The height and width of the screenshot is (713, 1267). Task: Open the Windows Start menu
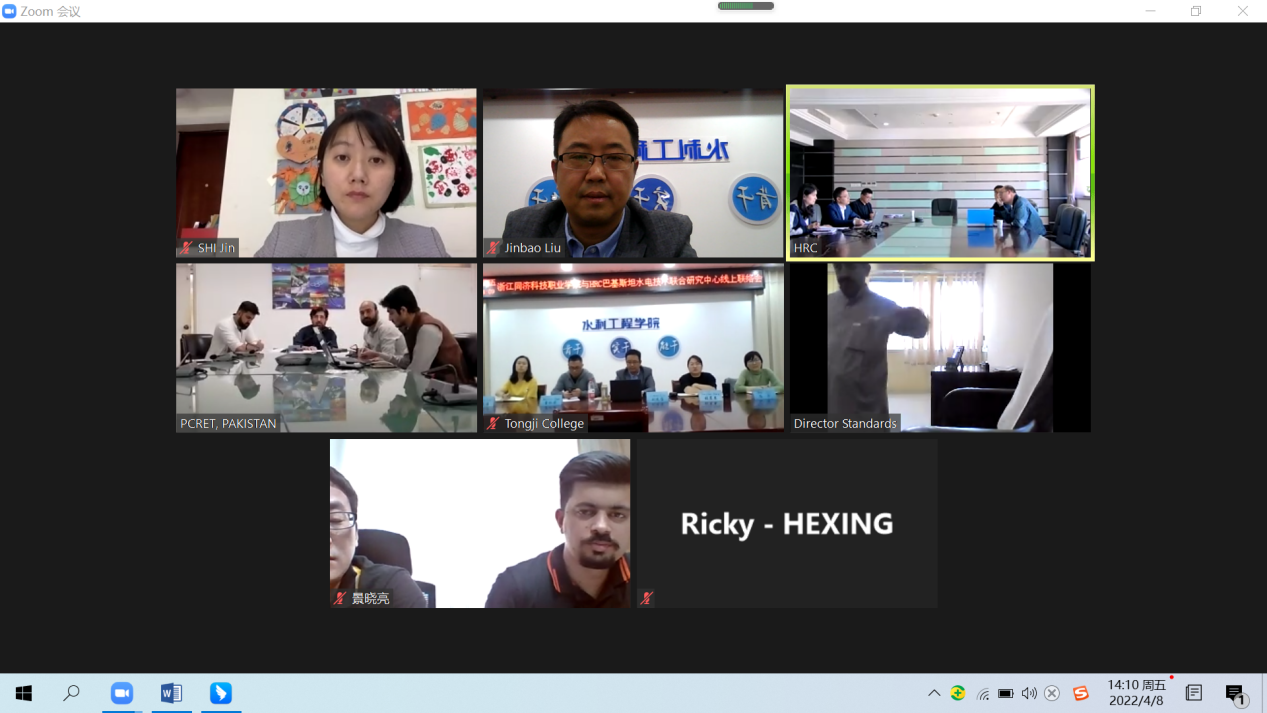click(24, 693)
